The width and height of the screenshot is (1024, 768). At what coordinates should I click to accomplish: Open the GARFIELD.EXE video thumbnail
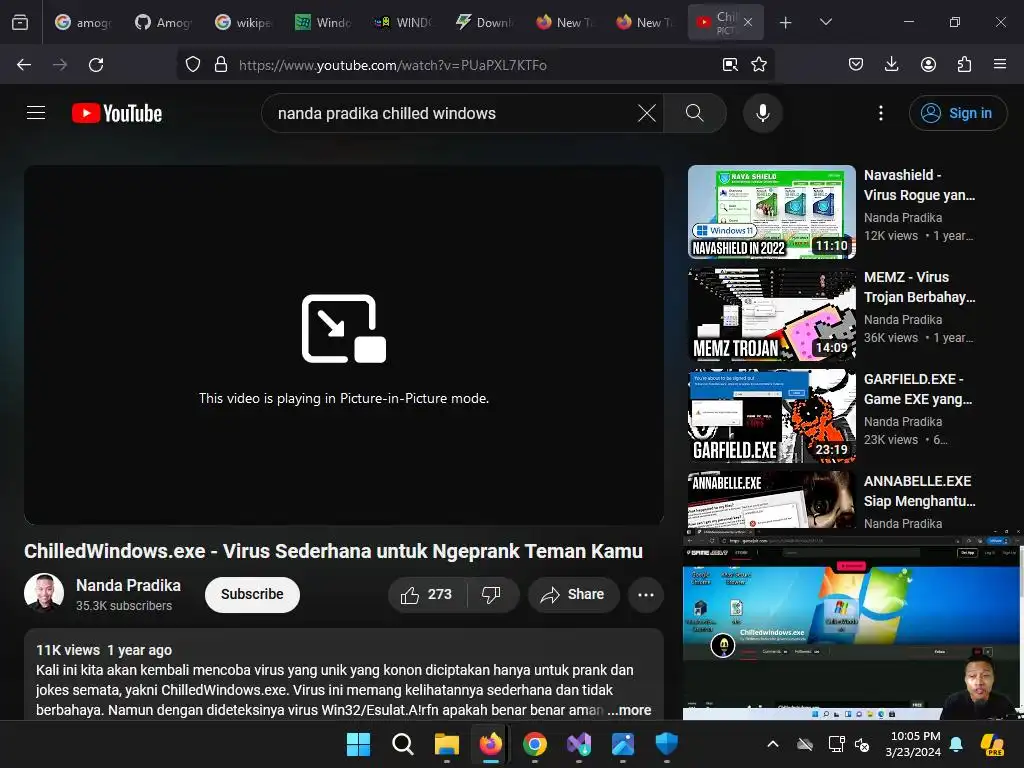click(x=771, y=415)
